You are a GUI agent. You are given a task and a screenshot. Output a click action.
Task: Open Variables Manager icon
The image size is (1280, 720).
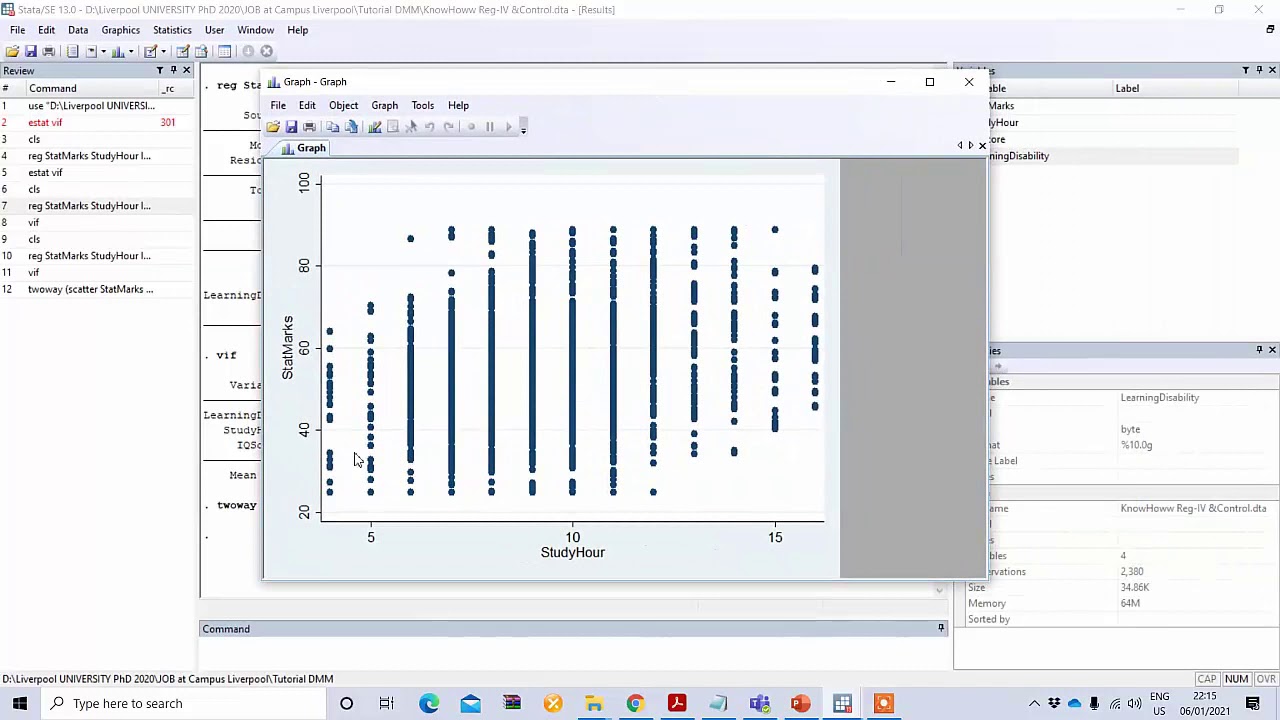pyautogui.click(x=224, y=51)
